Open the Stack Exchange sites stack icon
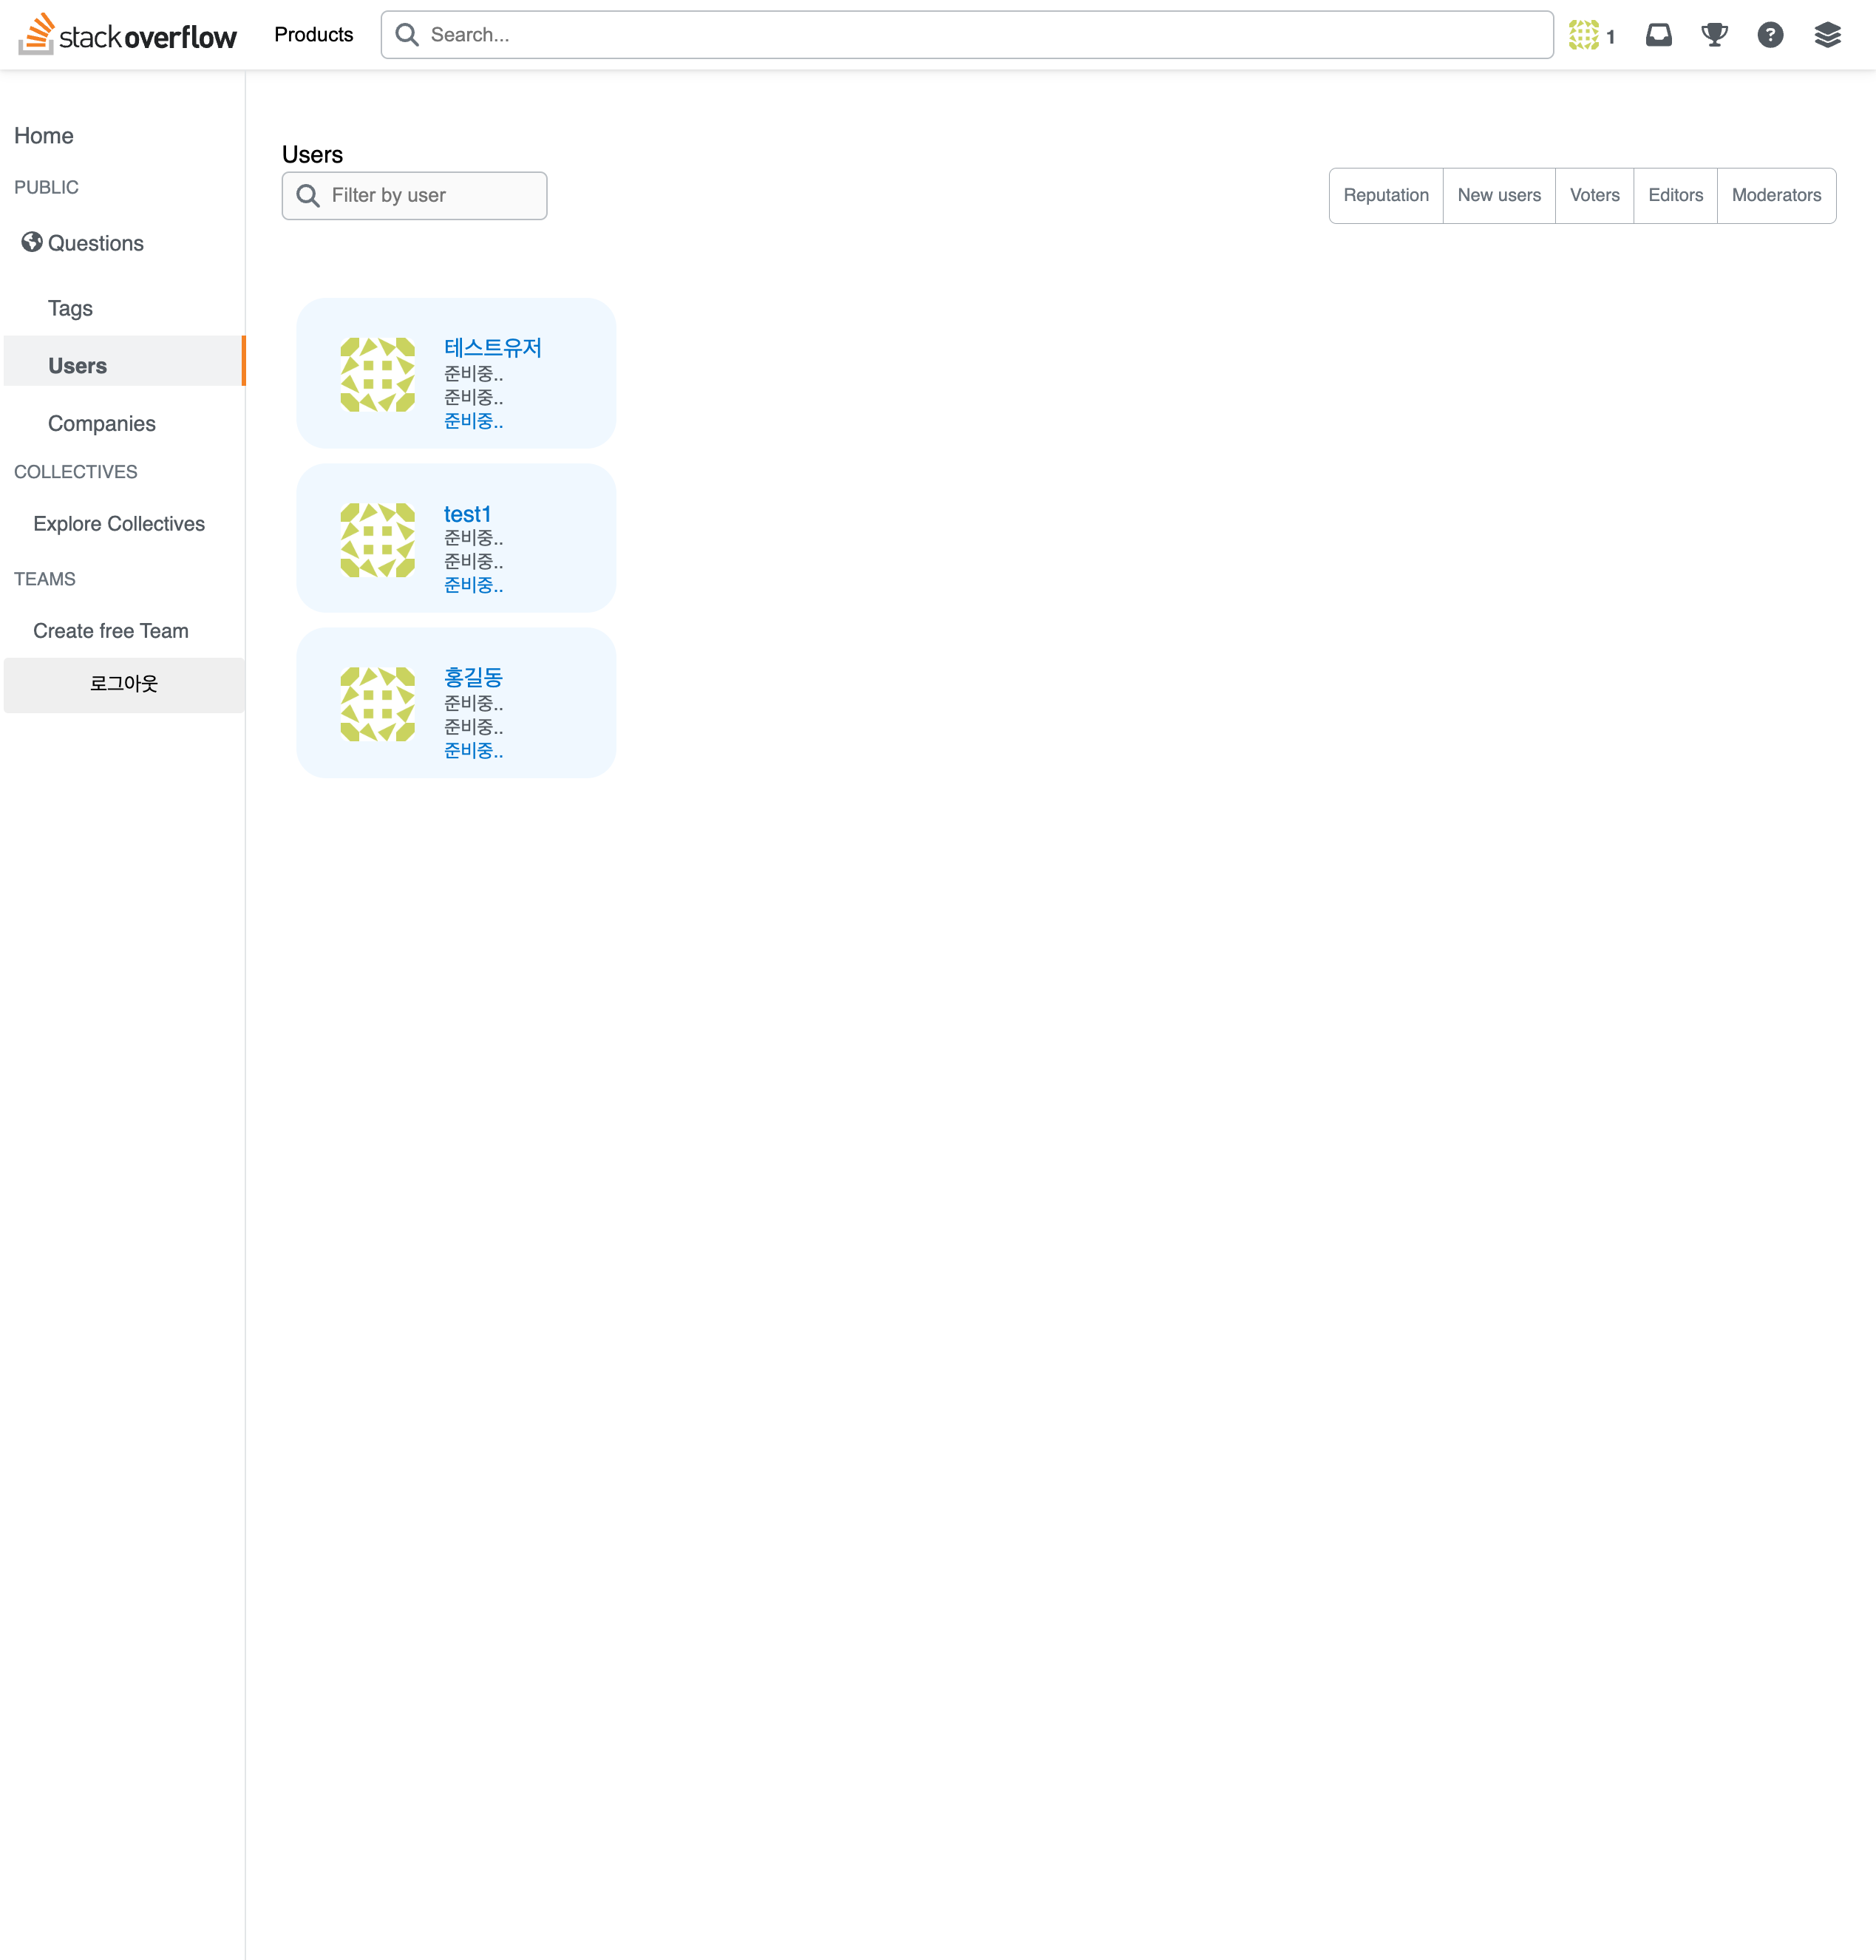 [1827, 35]
